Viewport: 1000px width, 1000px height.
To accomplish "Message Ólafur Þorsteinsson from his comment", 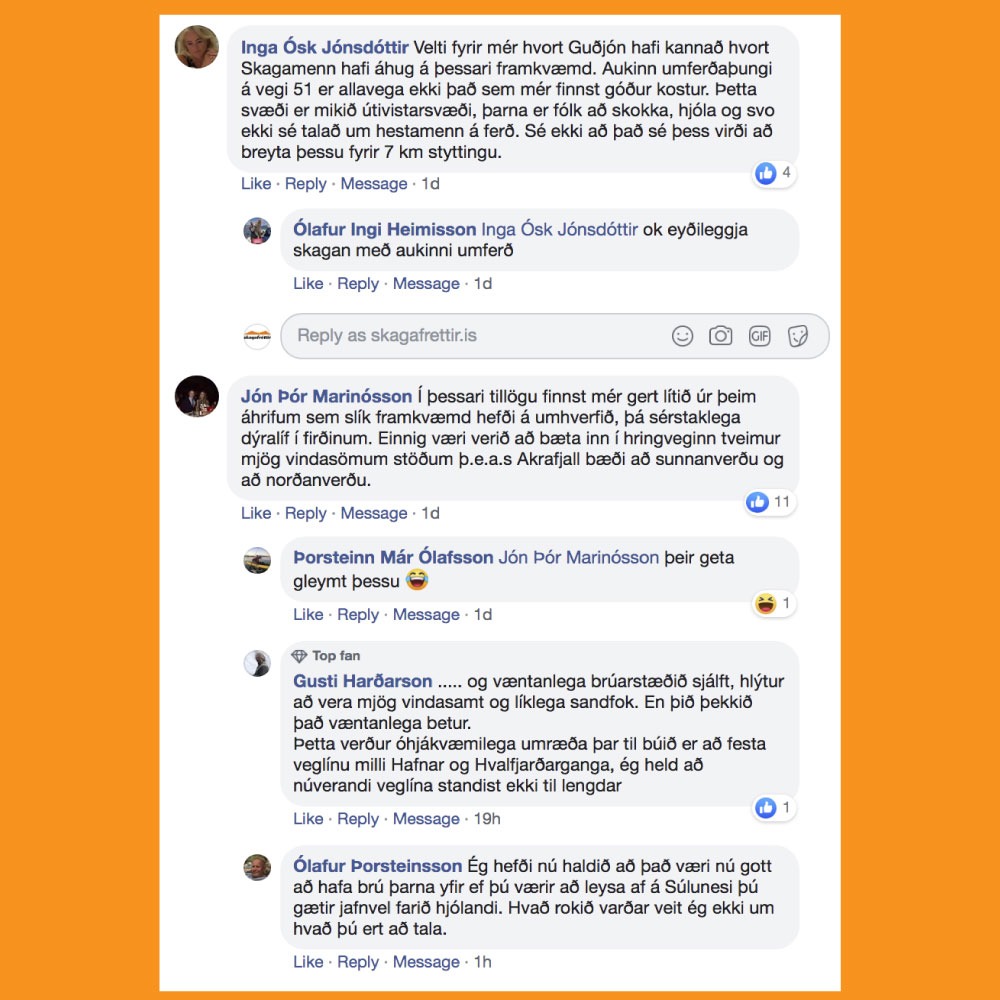I will [426, 962].
